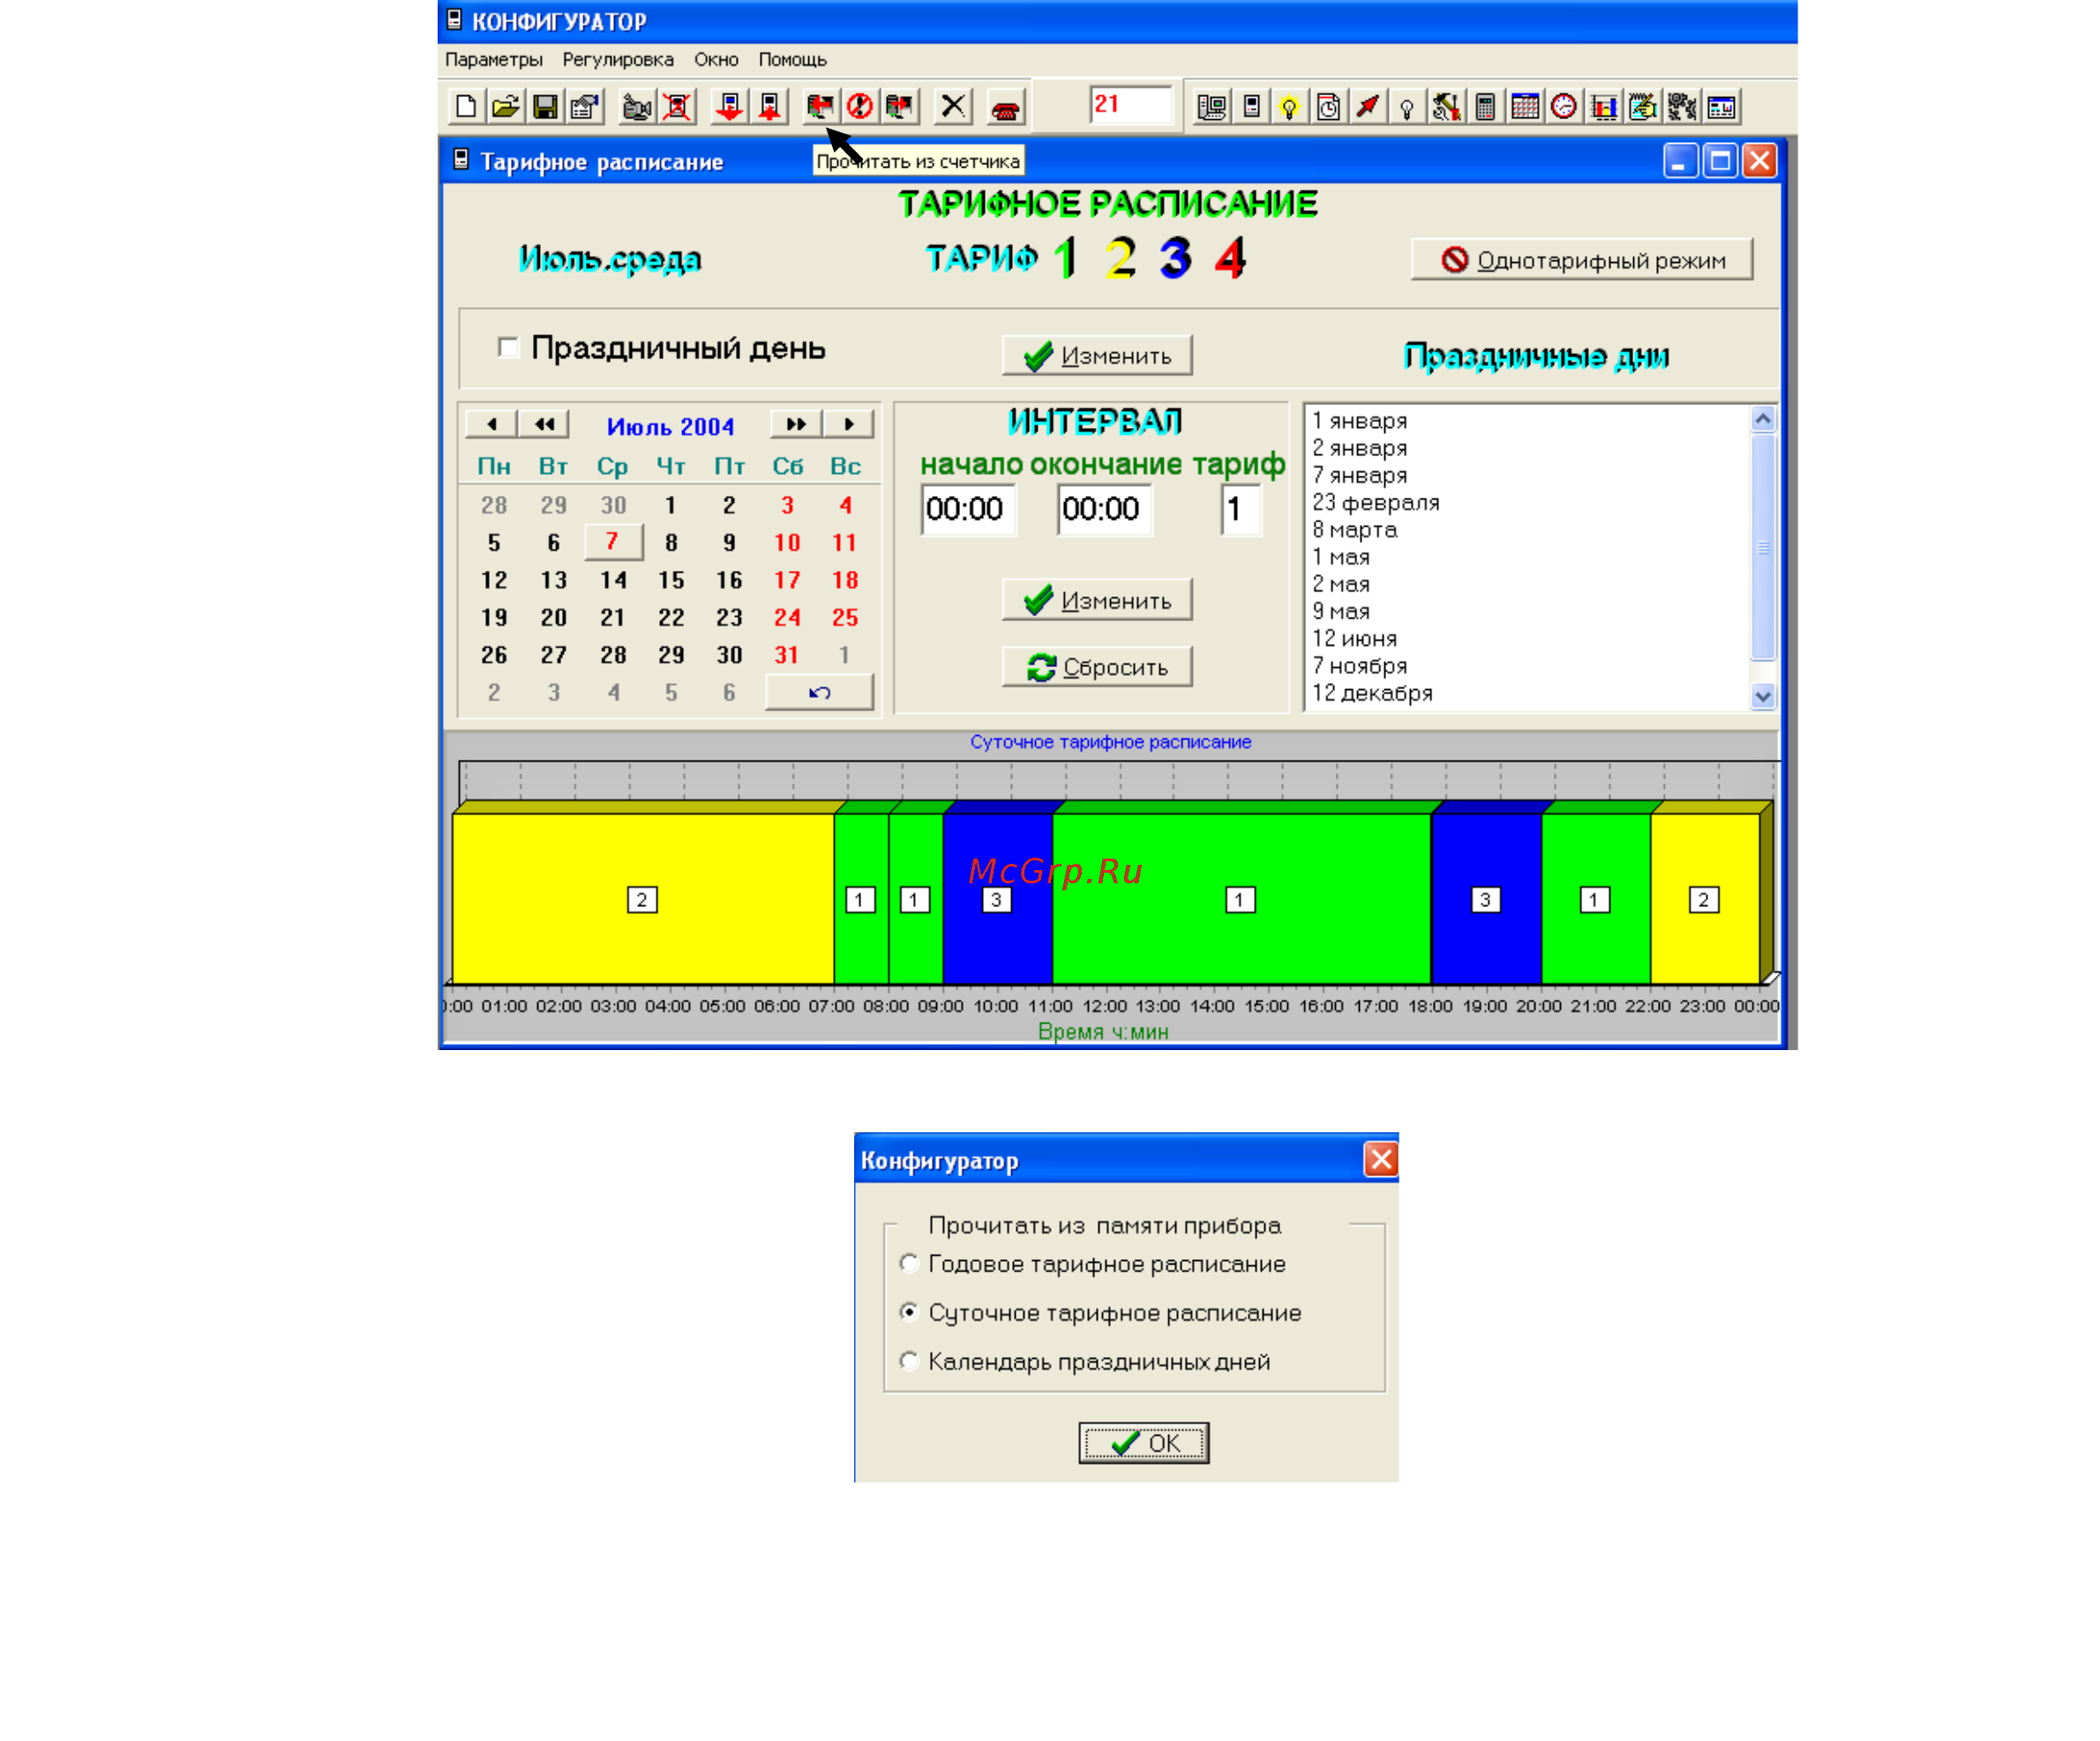Click the Сбросить button
Image resolution: width=2100 pixels, height=1741 pixels.
(1097, 667)
